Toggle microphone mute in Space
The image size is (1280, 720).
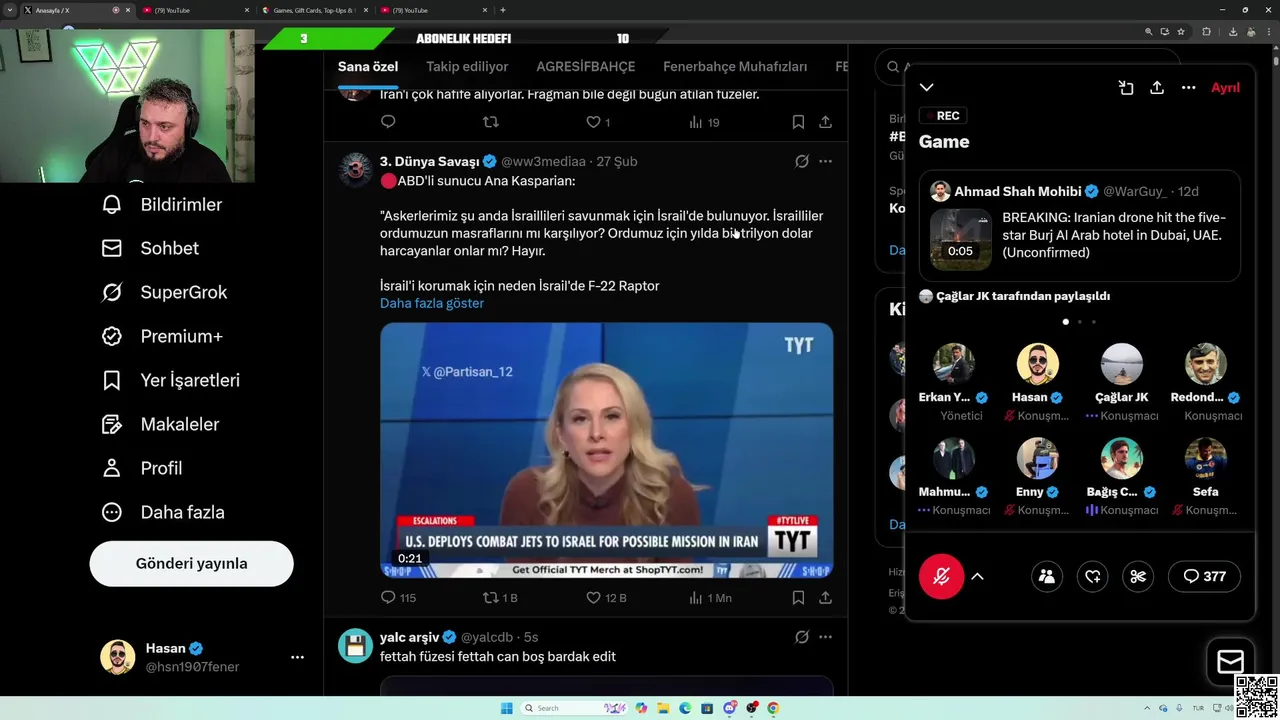click(x=941, y=576)
